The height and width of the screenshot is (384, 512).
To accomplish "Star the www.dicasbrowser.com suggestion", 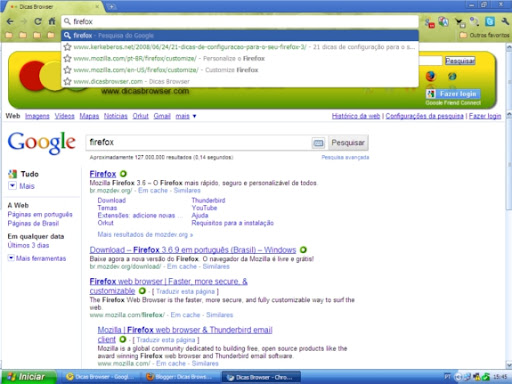I will (x=67, y=81).
